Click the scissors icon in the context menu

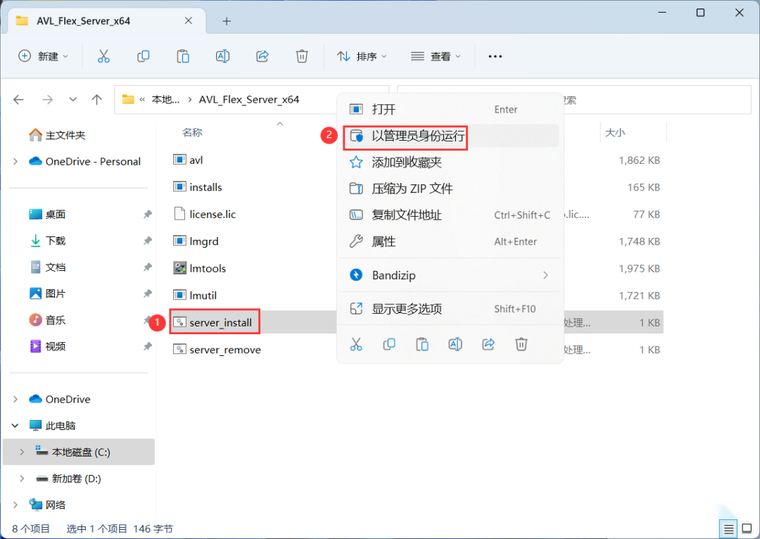pyautogui.click(x=356, y=344)
